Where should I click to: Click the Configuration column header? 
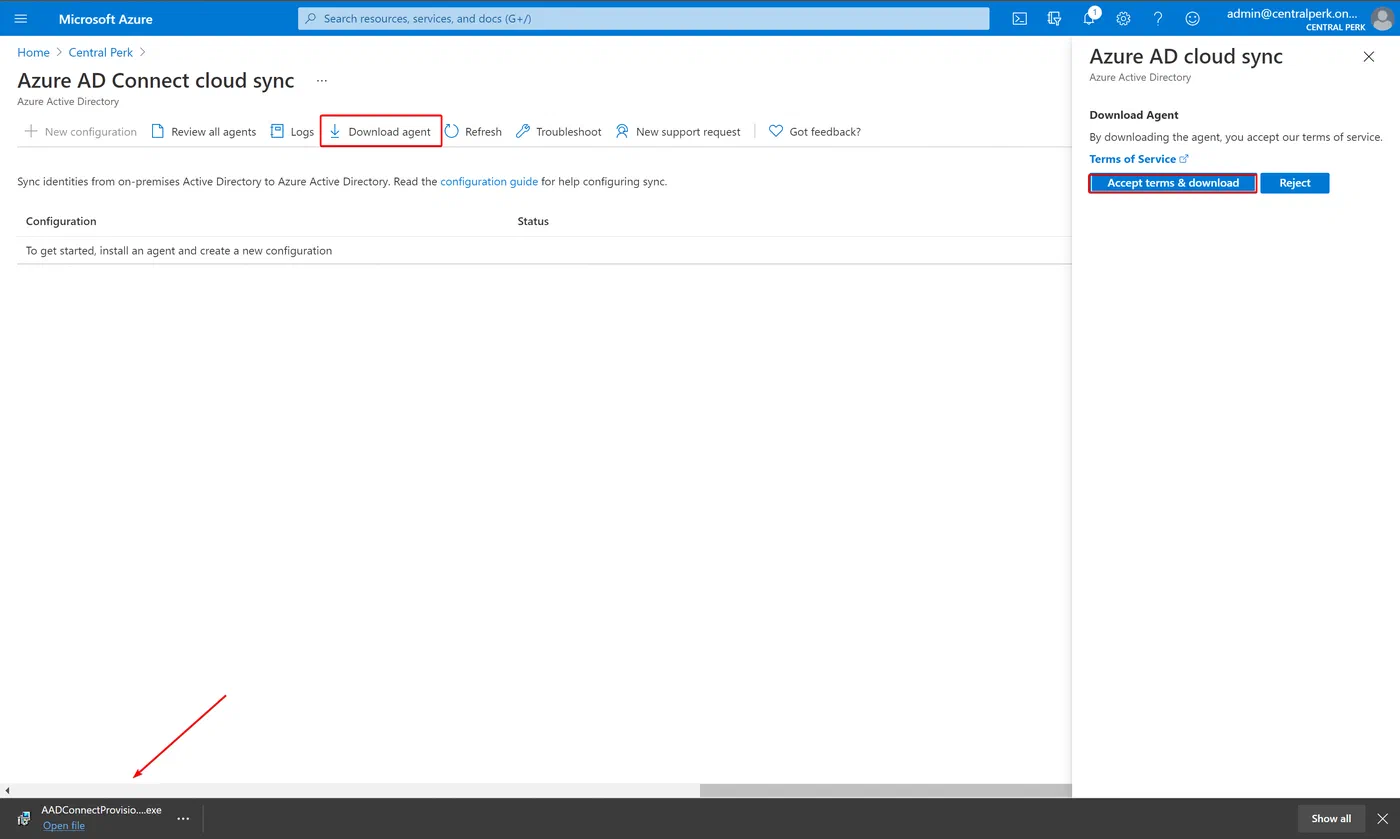[61, 221]
